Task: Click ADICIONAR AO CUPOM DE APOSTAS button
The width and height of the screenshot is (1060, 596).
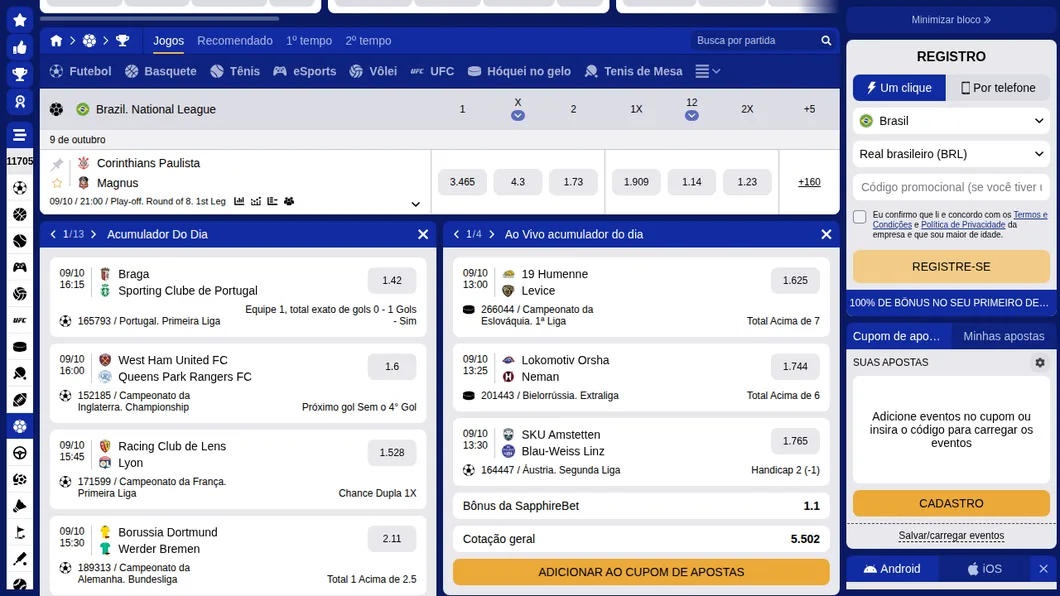Action: 641,572
